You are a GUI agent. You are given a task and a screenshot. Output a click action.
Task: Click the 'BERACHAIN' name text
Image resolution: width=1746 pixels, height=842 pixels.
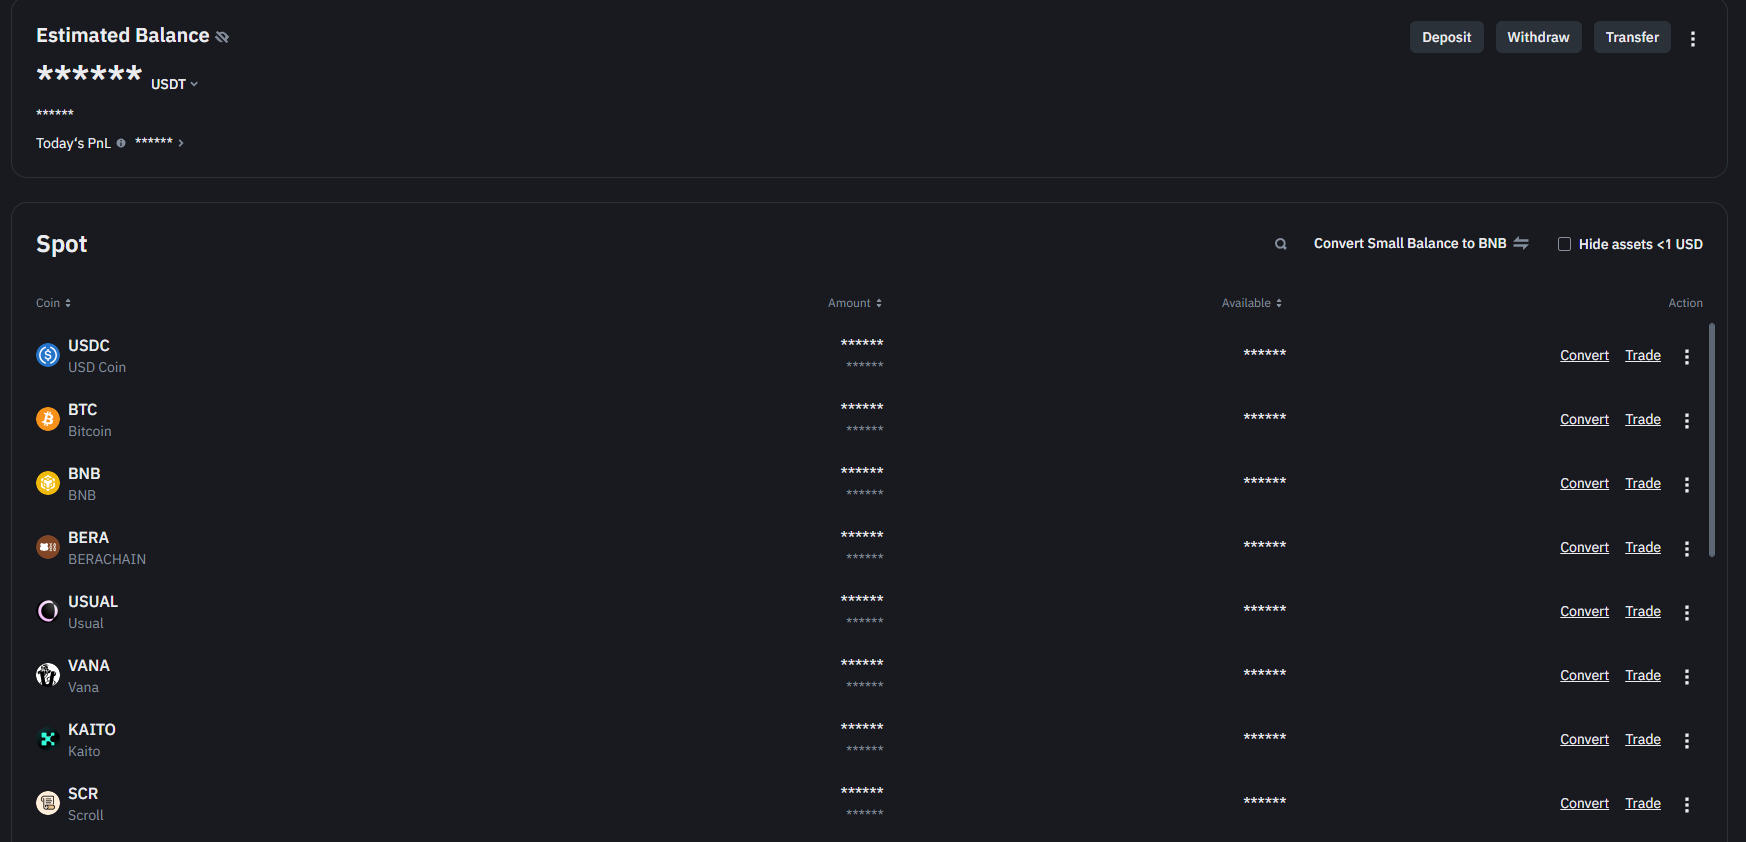(x=107, y=559)
